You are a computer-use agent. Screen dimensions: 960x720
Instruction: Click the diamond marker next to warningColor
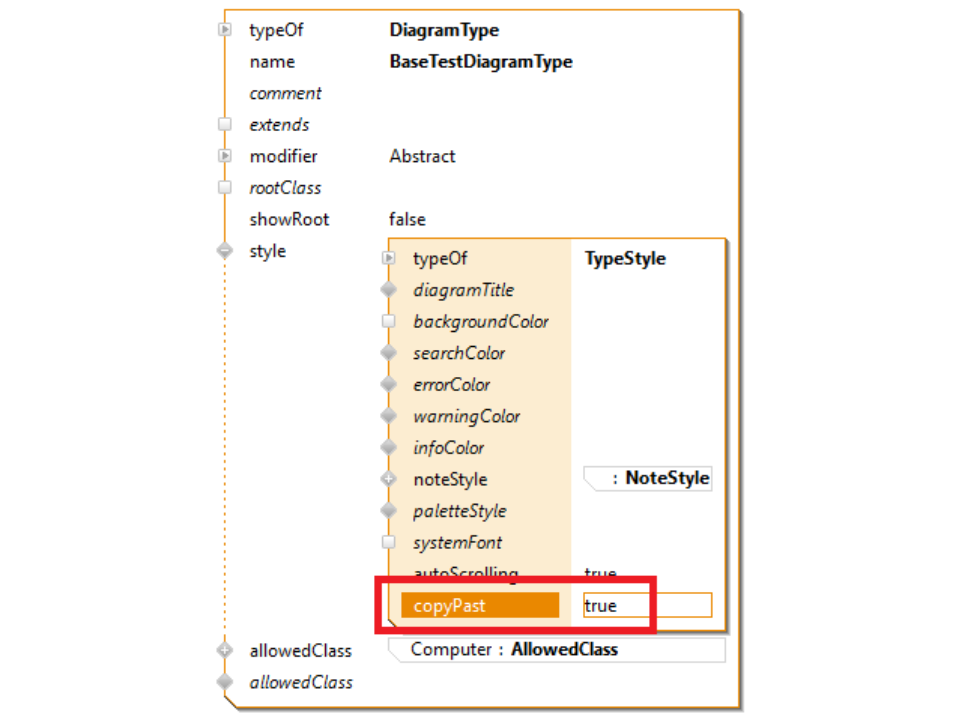tap(389, 416)
